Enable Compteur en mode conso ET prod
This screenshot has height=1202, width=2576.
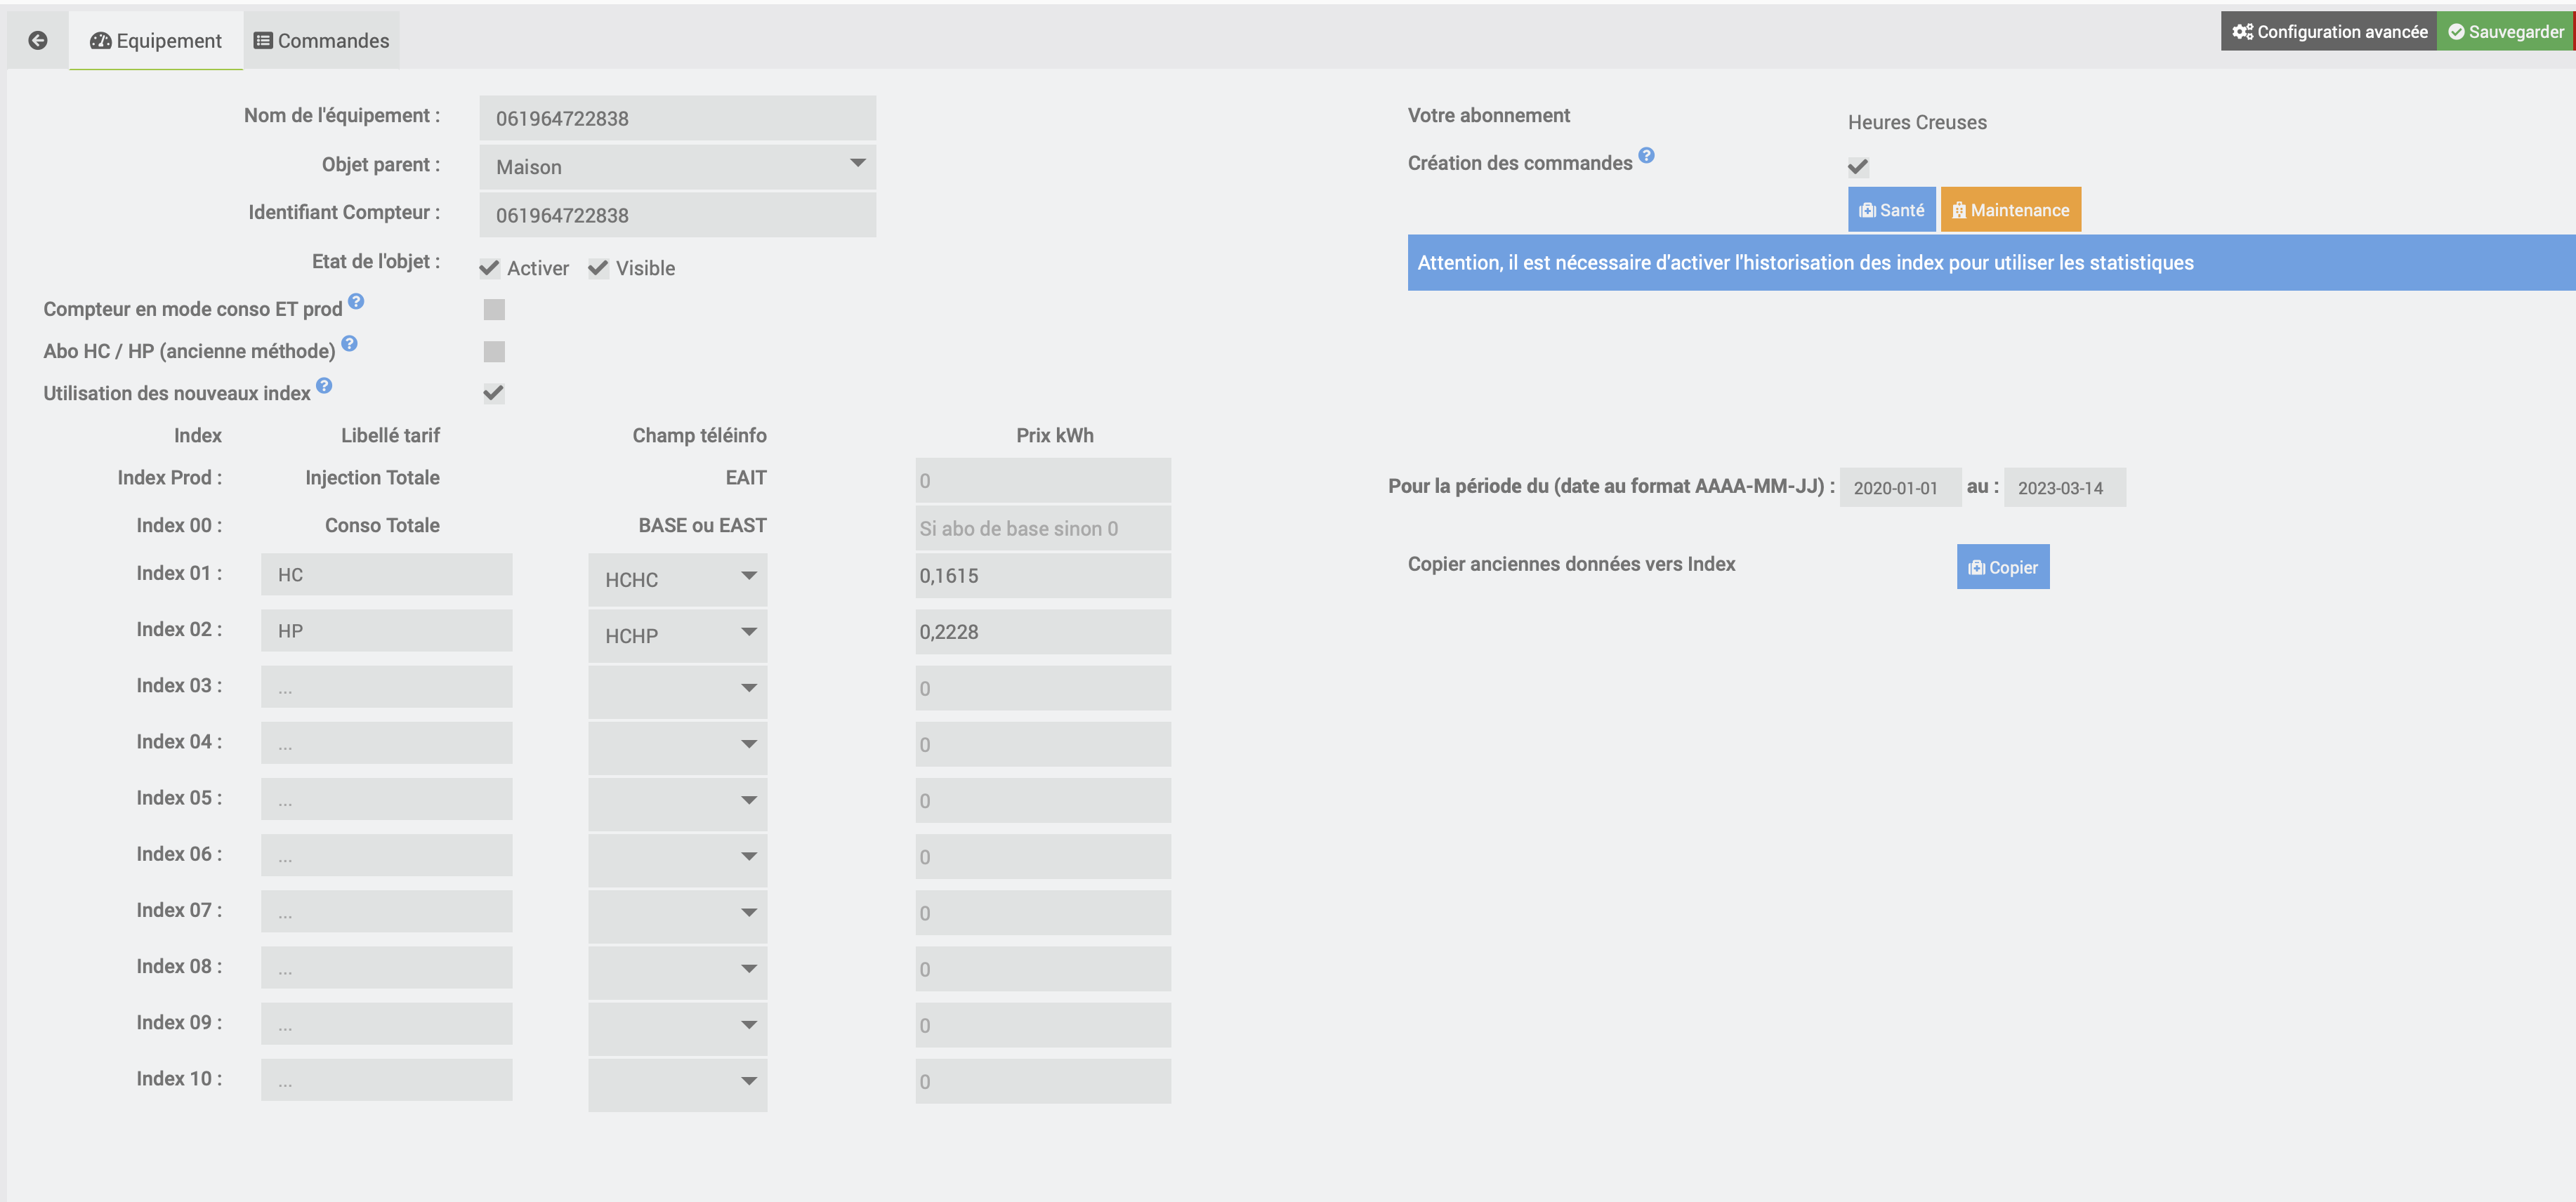(494, 310)
